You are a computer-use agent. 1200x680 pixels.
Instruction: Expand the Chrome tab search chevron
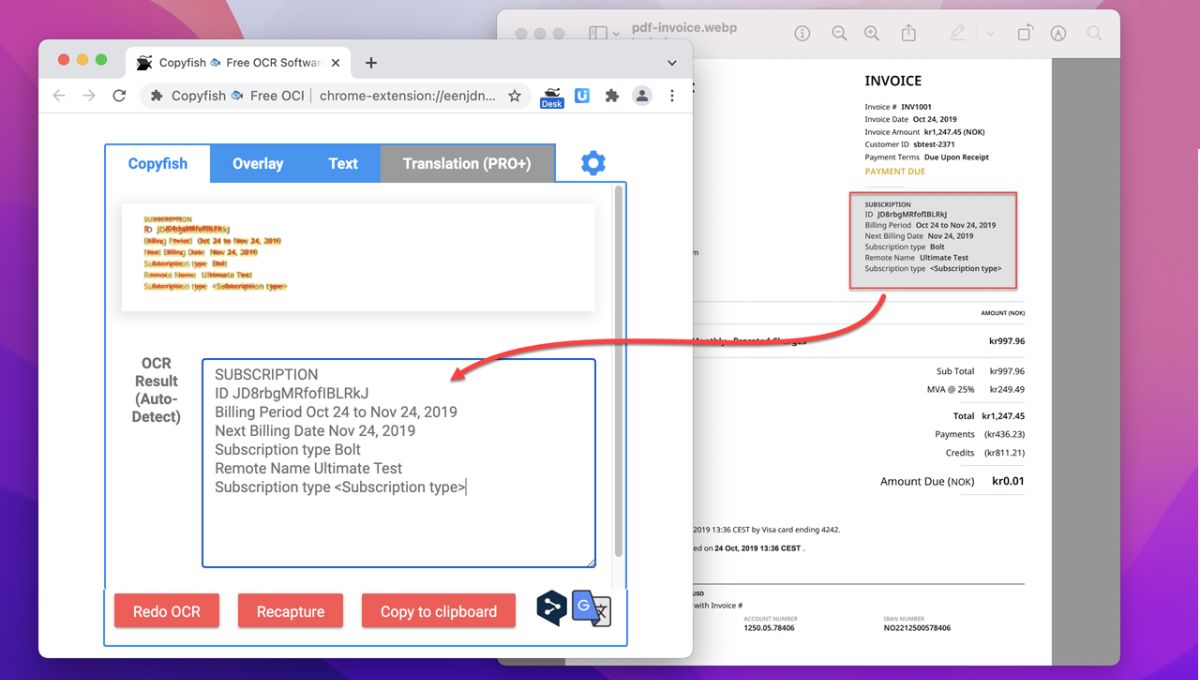(x=672, y=63)
